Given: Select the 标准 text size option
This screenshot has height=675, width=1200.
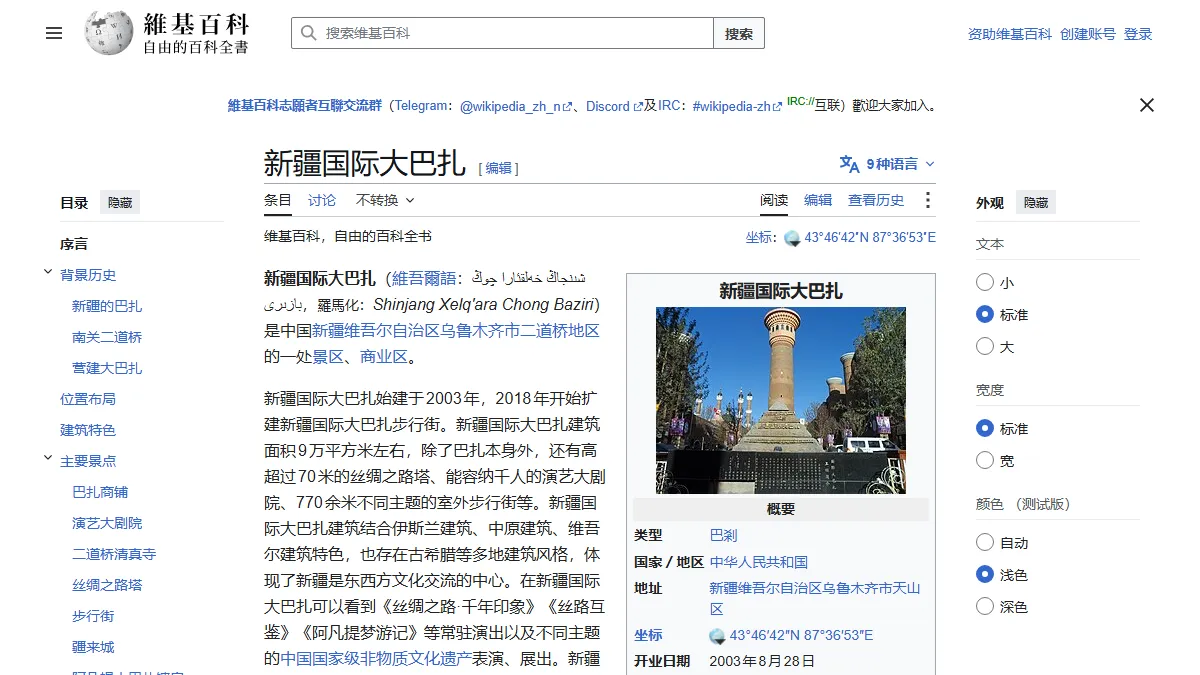Looking at the screenshot, I should pyautogui.click(x=985, y=315).
